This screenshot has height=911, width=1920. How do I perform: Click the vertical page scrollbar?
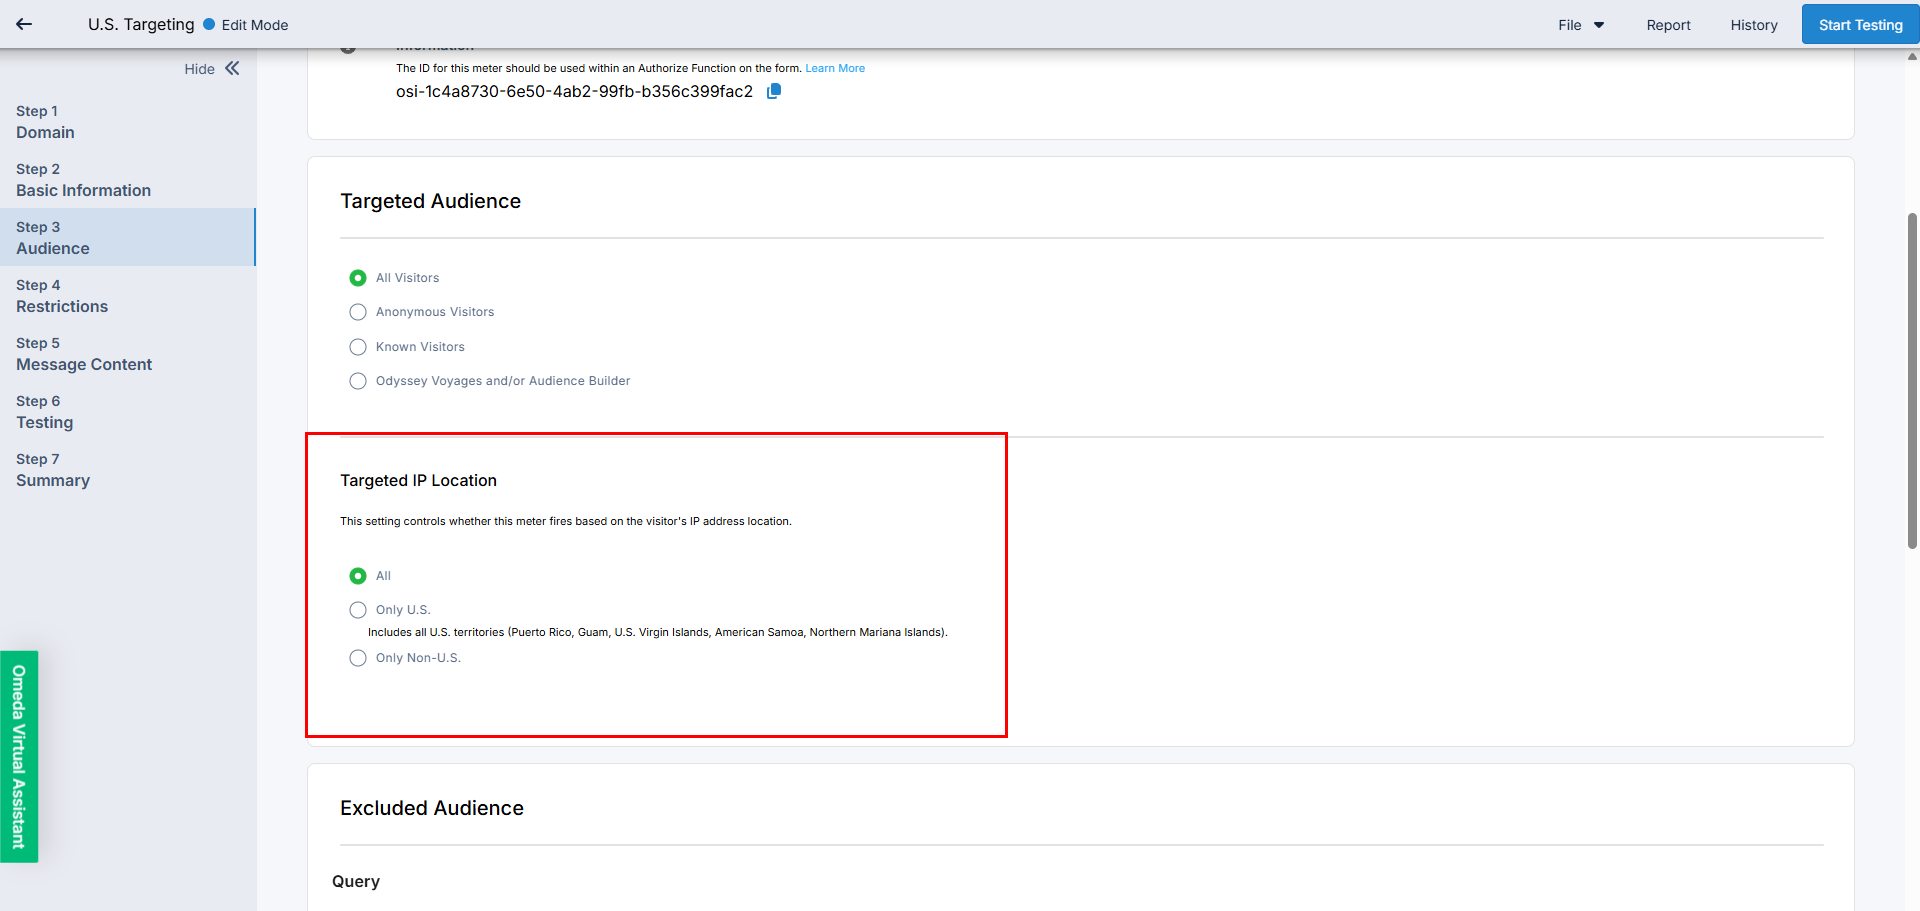pyautogui.click(x=1912, y=380)
